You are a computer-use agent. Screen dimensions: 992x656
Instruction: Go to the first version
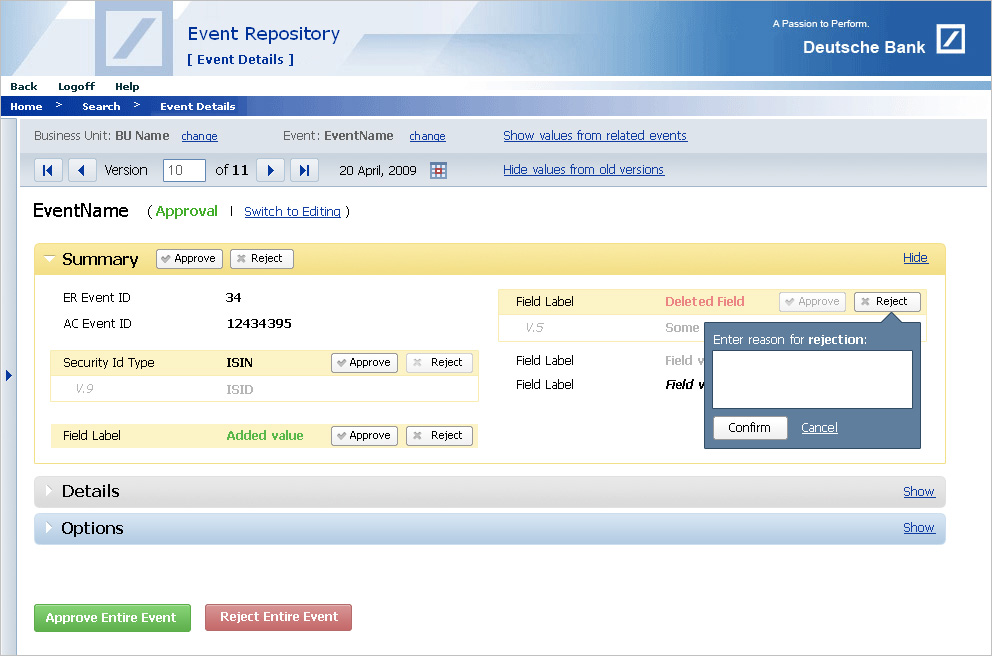(x=48, y=170)
